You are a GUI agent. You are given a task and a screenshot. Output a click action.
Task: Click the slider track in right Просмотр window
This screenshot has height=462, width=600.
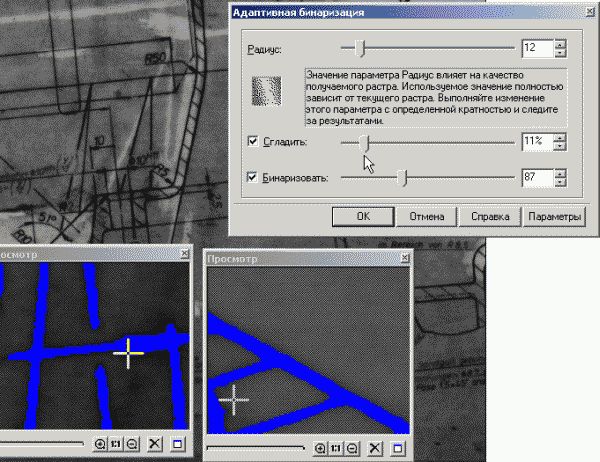coord(256,447)
